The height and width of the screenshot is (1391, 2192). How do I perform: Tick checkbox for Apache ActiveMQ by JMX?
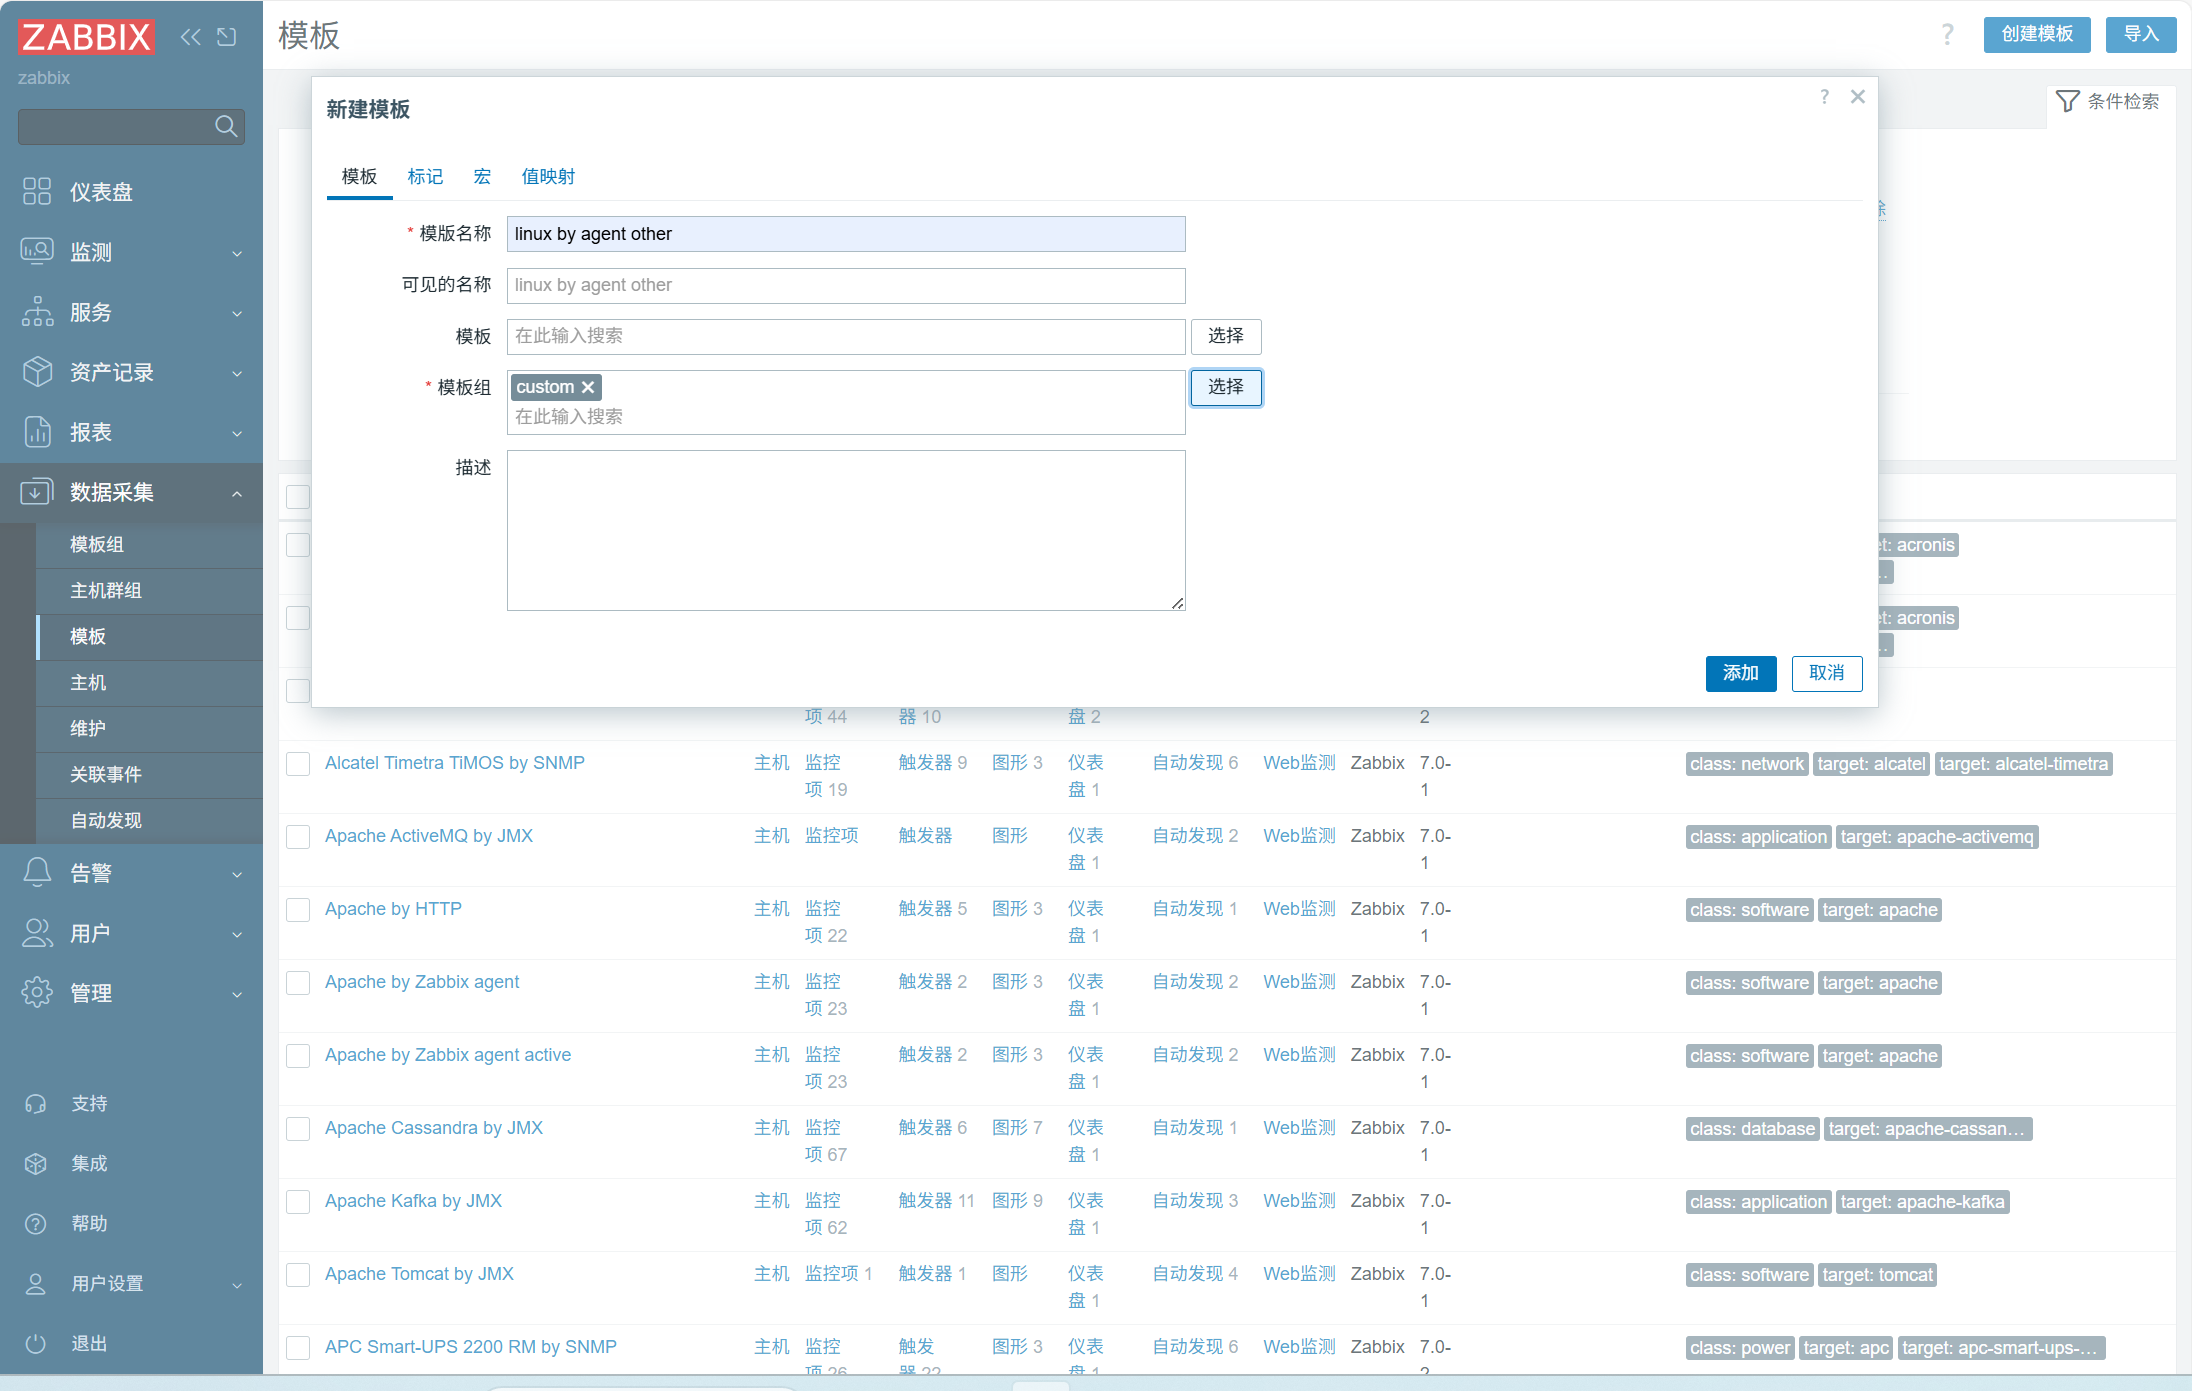pos(298,837)
